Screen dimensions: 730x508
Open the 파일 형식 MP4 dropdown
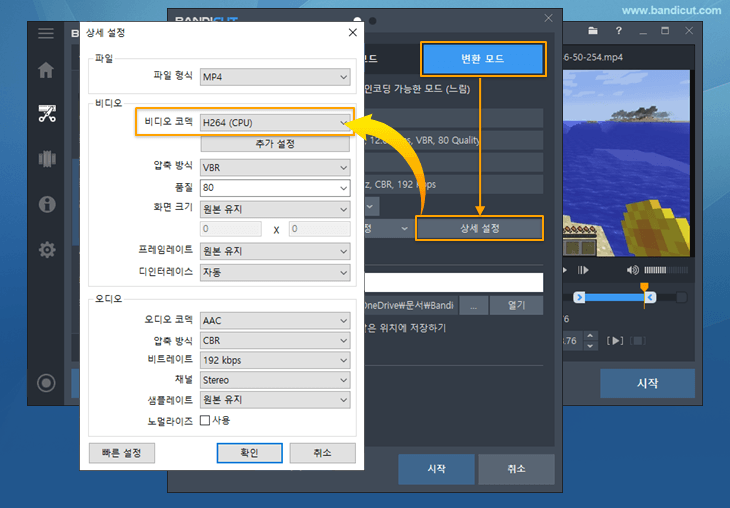(275, 77)
